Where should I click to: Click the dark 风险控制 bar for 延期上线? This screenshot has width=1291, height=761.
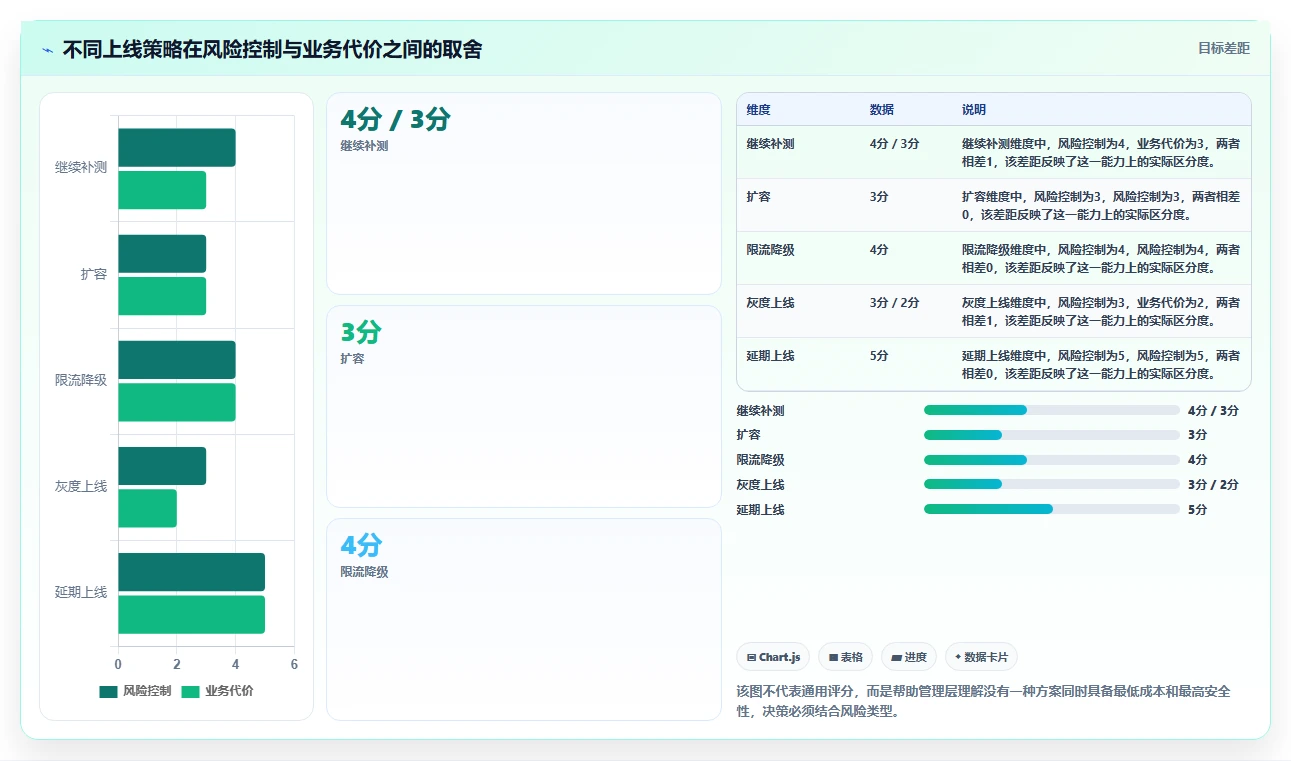pos(192,572)
